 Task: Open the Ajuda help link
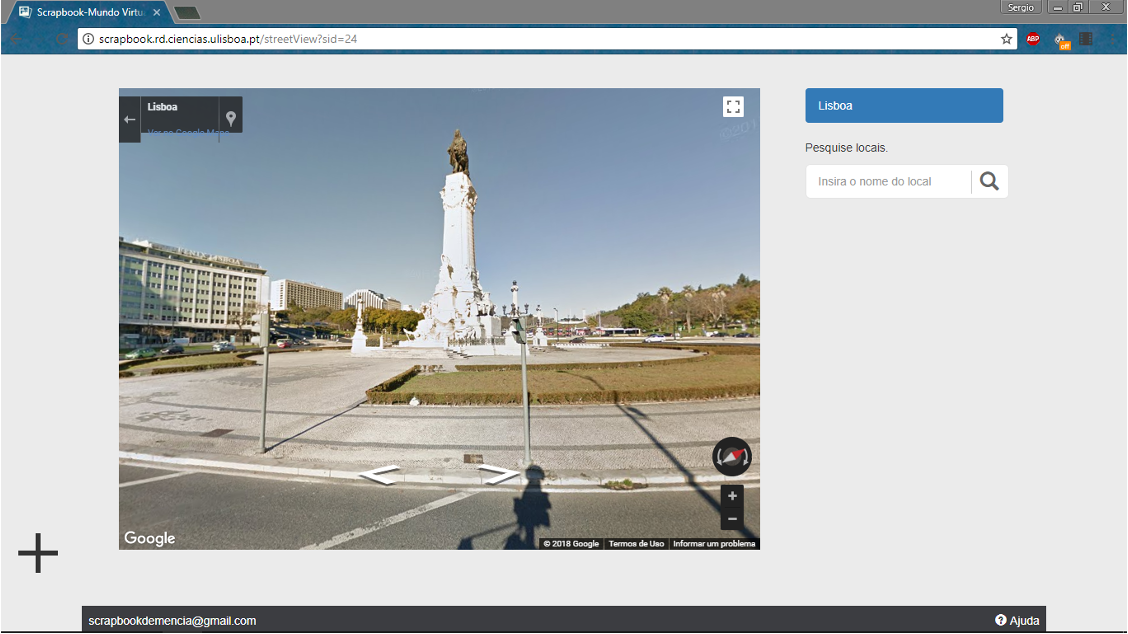tap(1017, 621)
